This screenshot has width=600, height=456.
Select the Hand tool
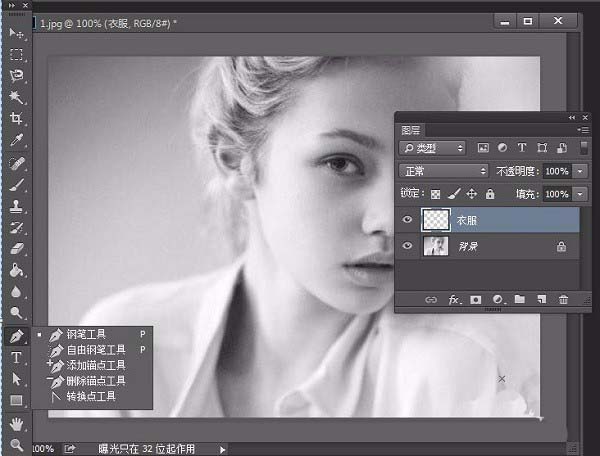[x=17, y=424]
